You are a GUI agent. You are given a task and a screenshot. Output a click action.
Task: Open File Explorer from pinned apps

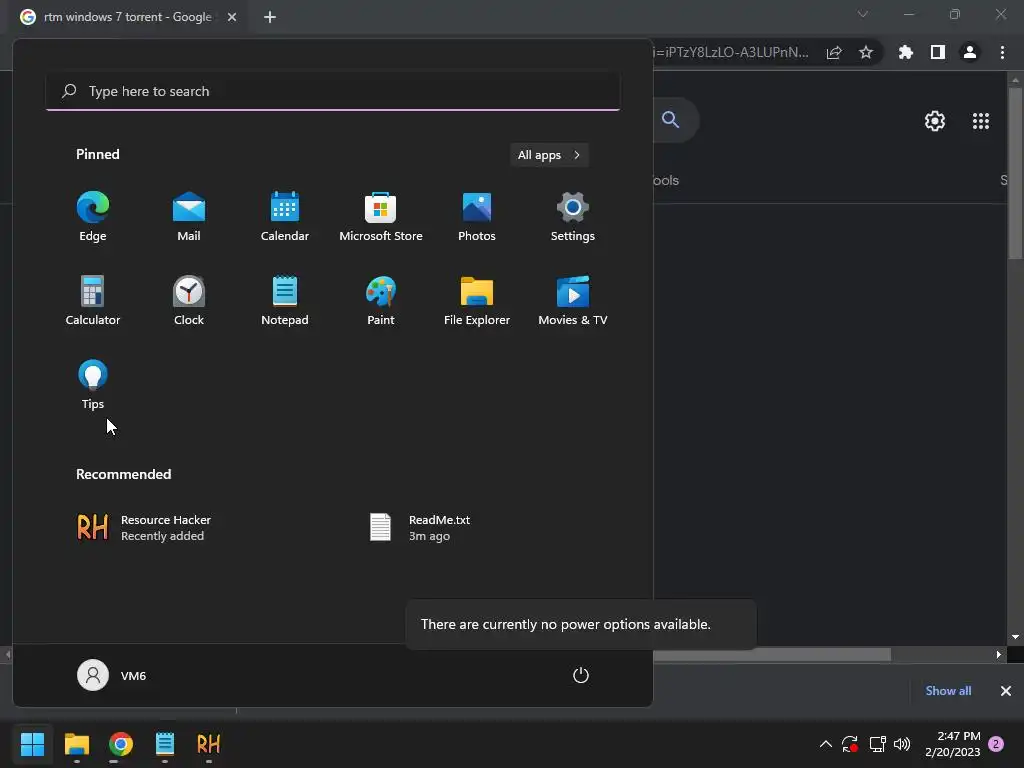click(x=477, y=301)
